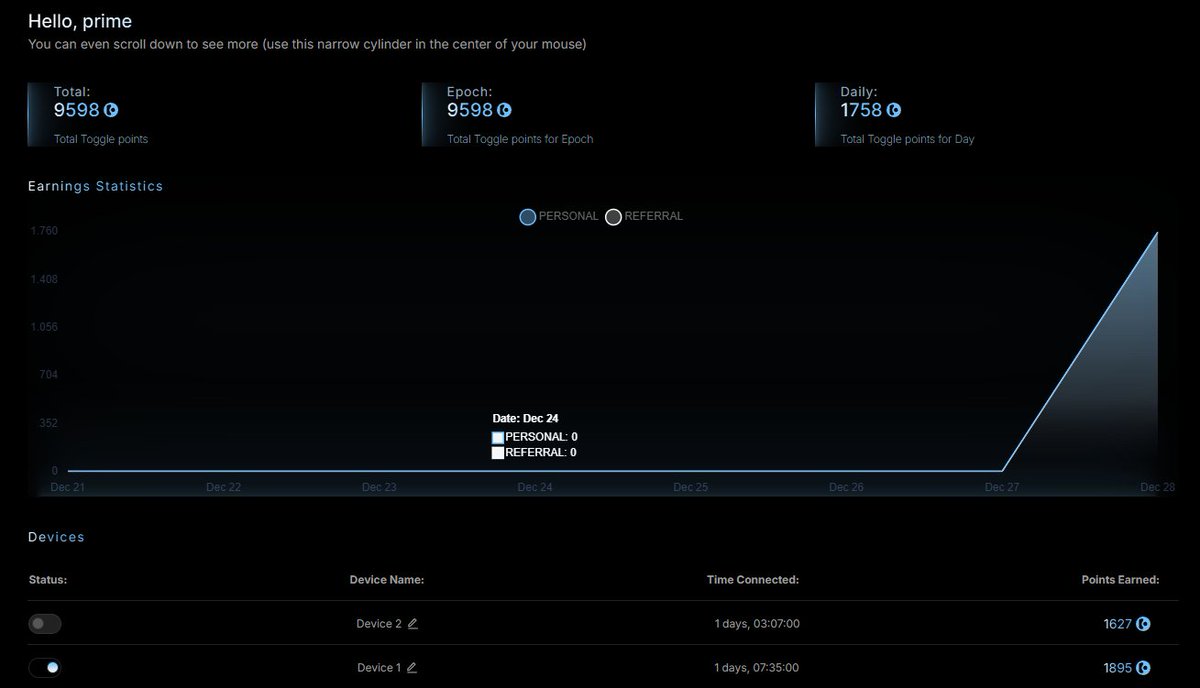Select the Earnings Statistics section heading
1200x688 pixels.
95,186
